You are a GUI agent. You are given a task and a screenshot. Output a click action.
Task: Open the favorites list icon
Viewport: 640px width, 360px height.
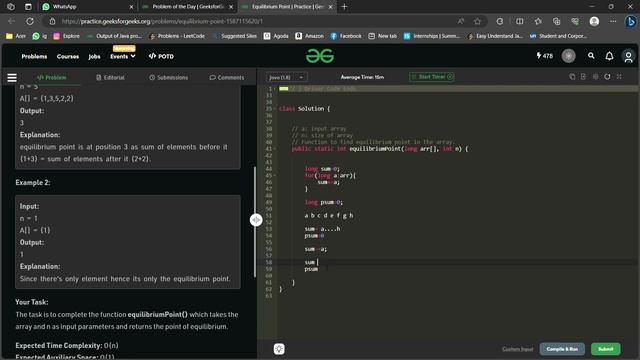pos(538,21)
